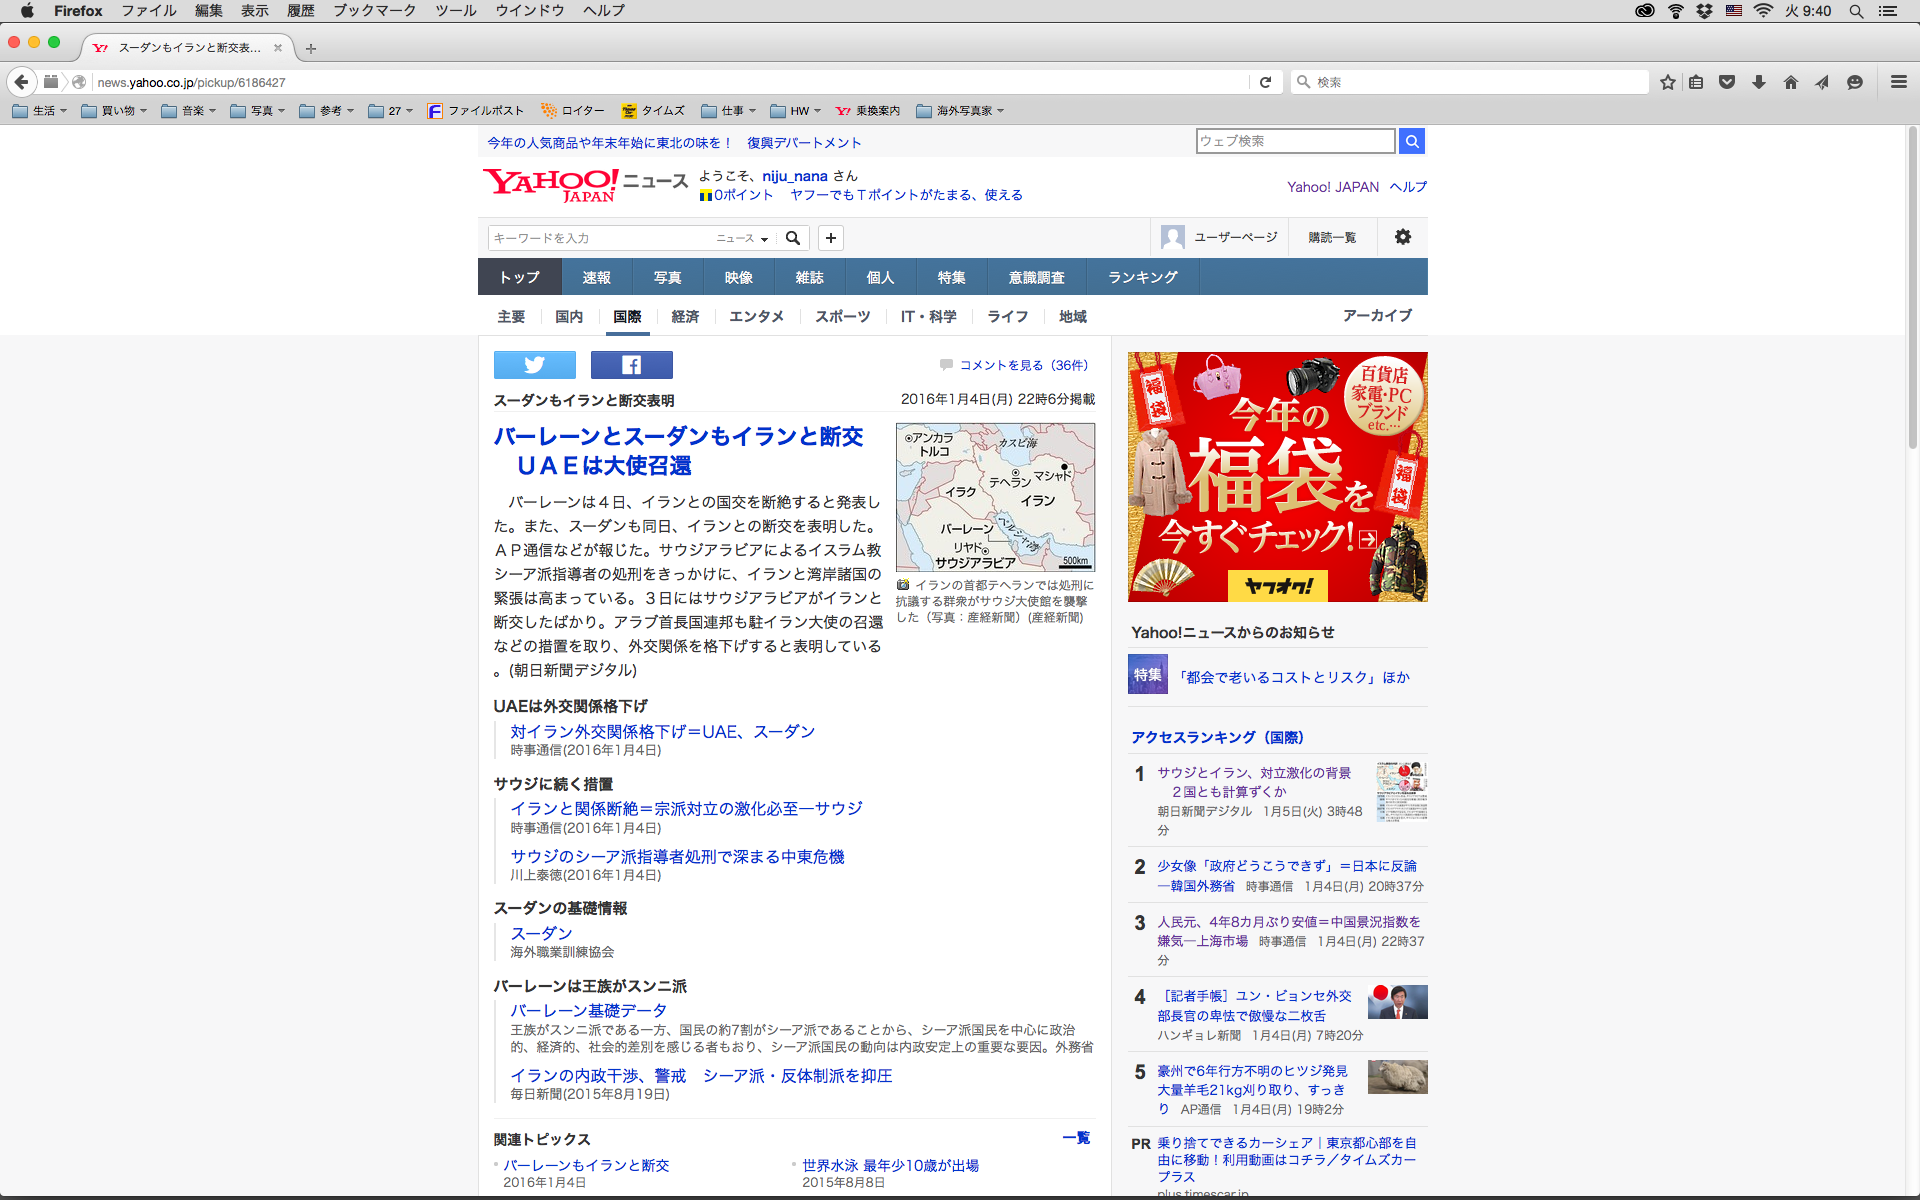Click the Twitter share button
1920x1200 pixels.
534,365
